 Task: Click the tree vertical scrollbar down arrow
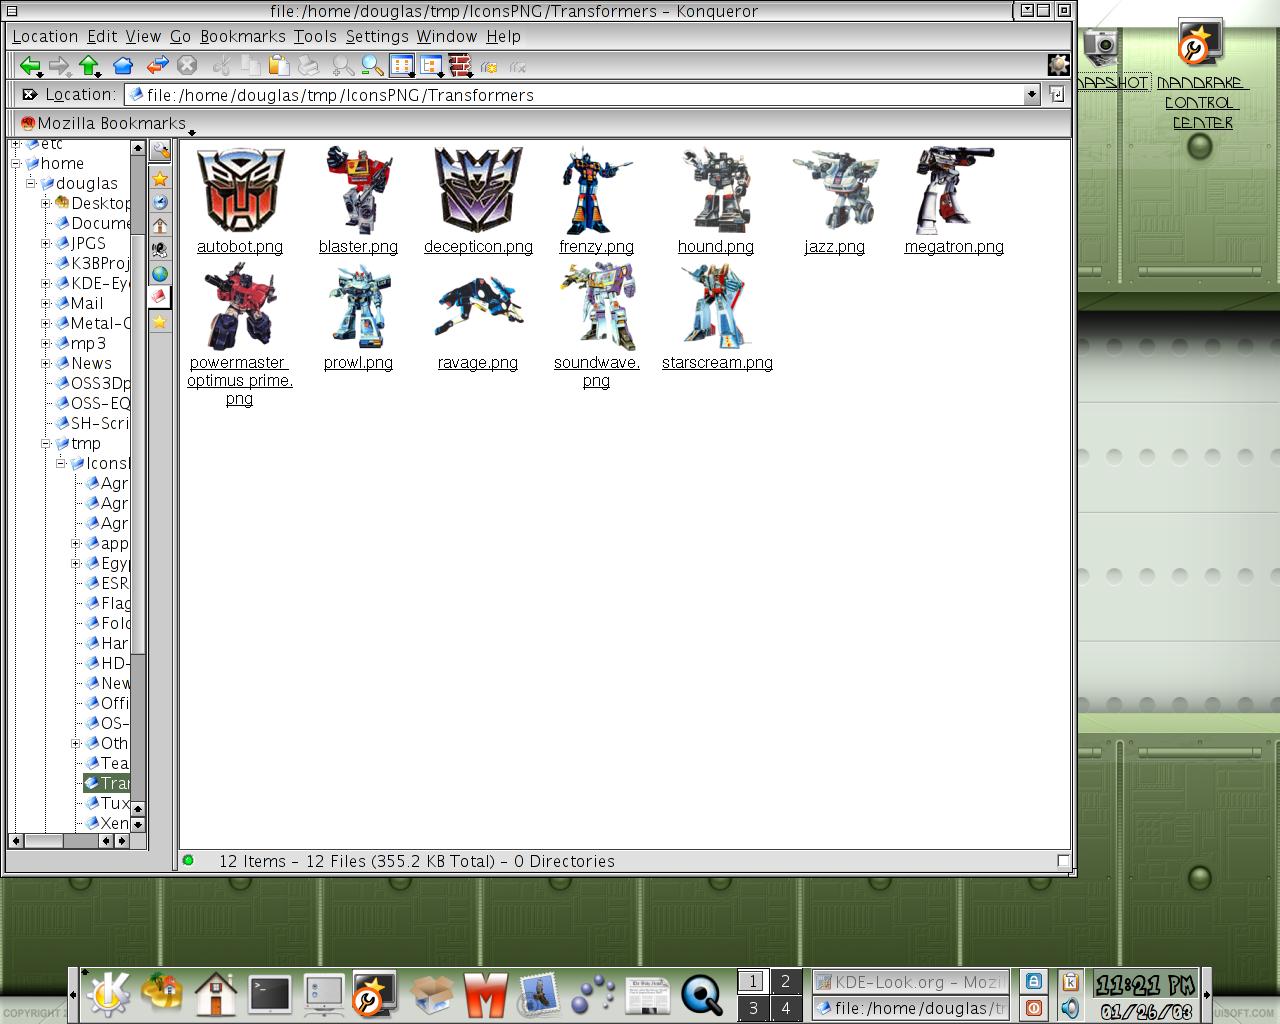pyautogui.click(x=138, y=824)
